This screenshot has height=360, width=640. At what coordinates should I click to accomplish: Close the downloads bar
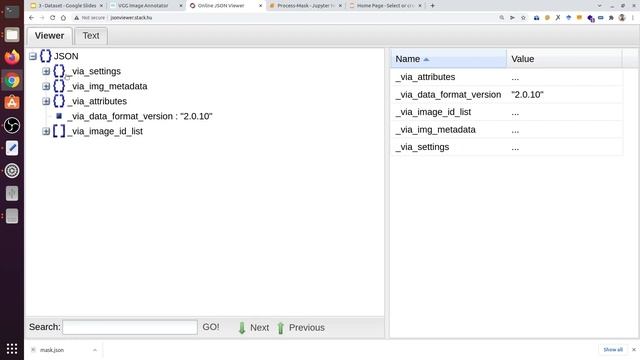click(634, 350)
